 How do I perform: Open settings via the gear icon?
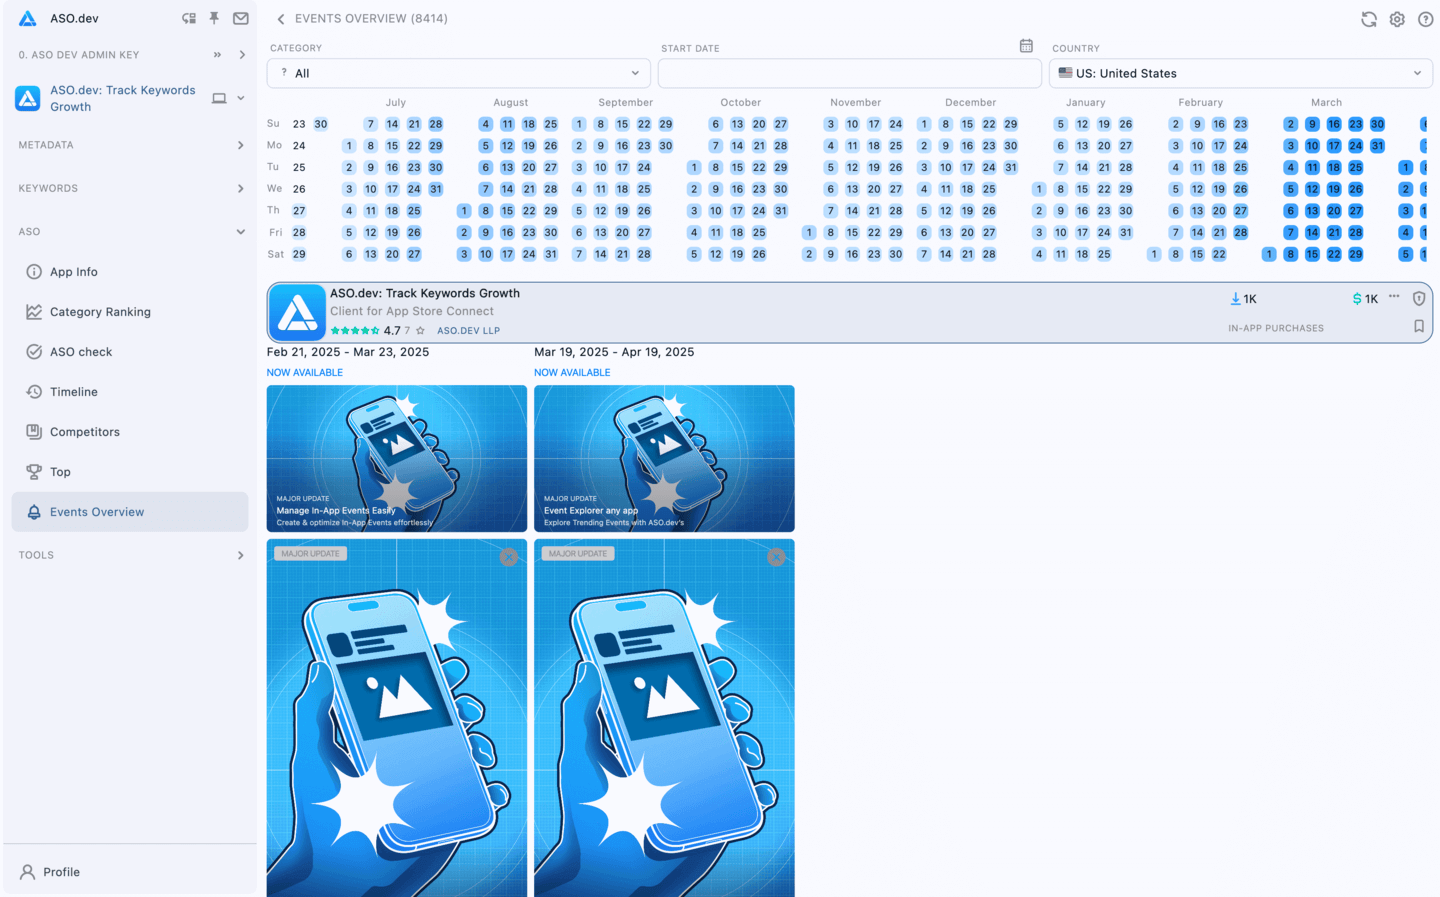pos(1396,18)
